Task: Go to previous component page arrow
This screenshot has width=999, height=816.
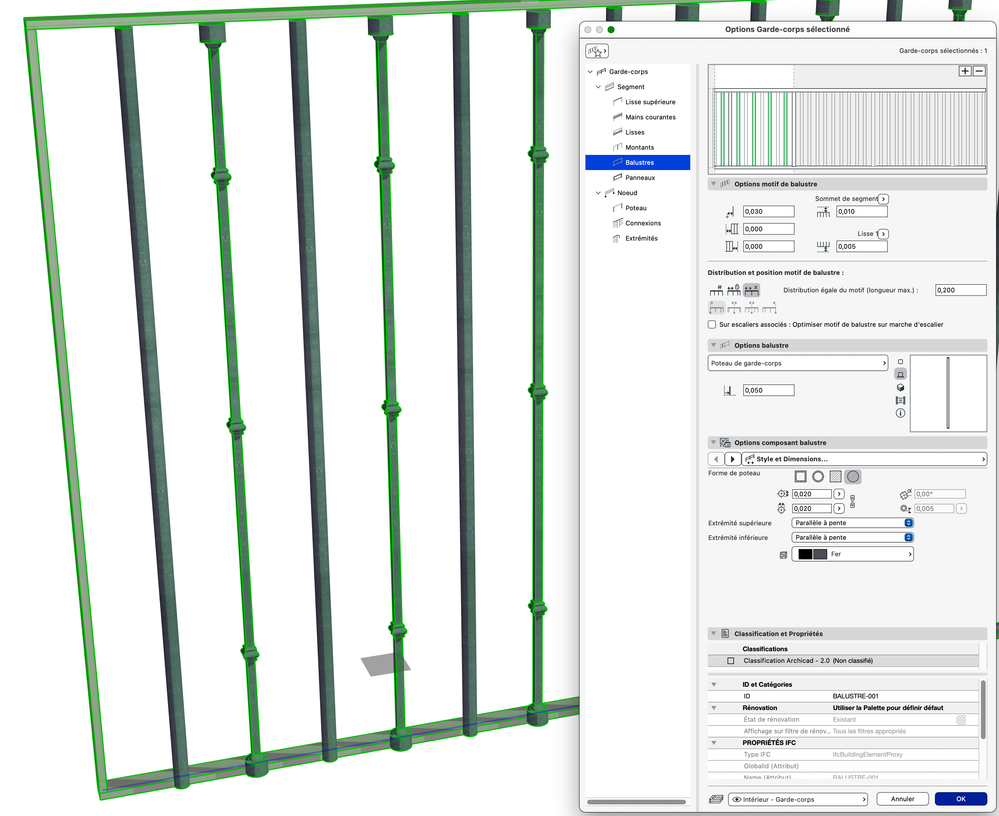Action: click(x=715, y=459)
